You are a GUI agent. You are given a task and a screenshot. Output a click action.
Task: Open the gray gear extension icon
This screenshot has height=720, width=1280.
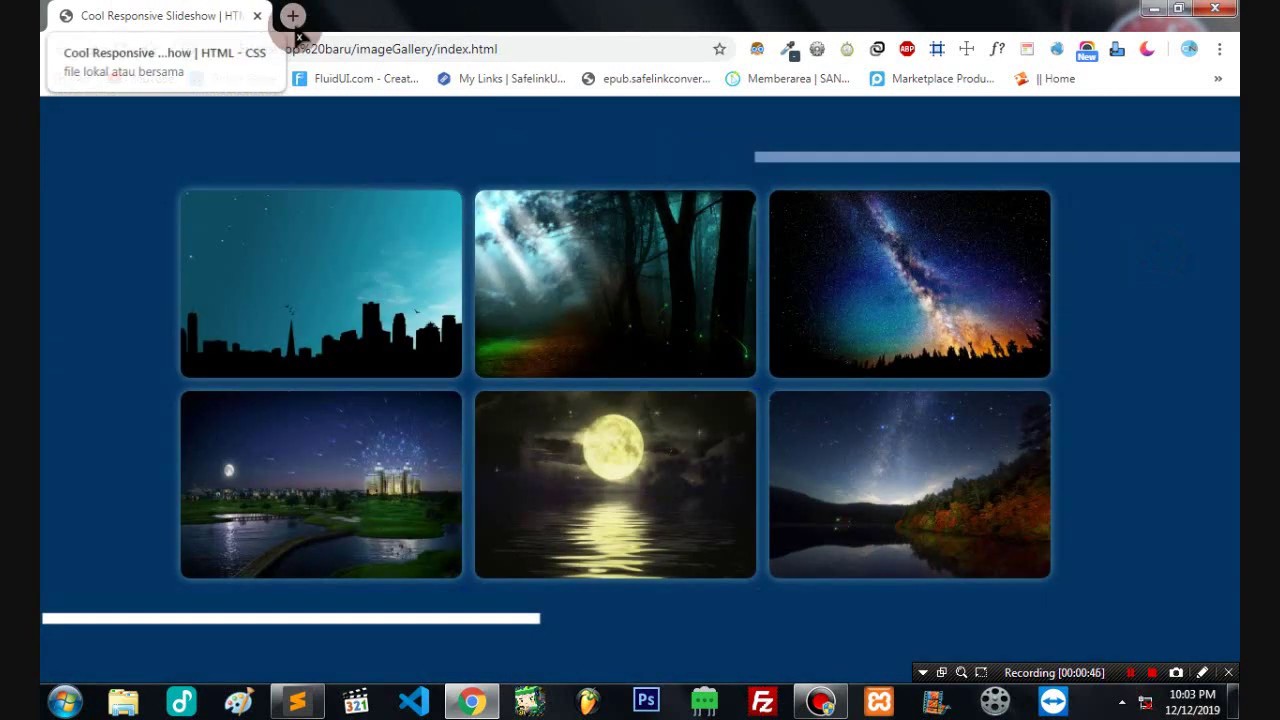point(817,49)
